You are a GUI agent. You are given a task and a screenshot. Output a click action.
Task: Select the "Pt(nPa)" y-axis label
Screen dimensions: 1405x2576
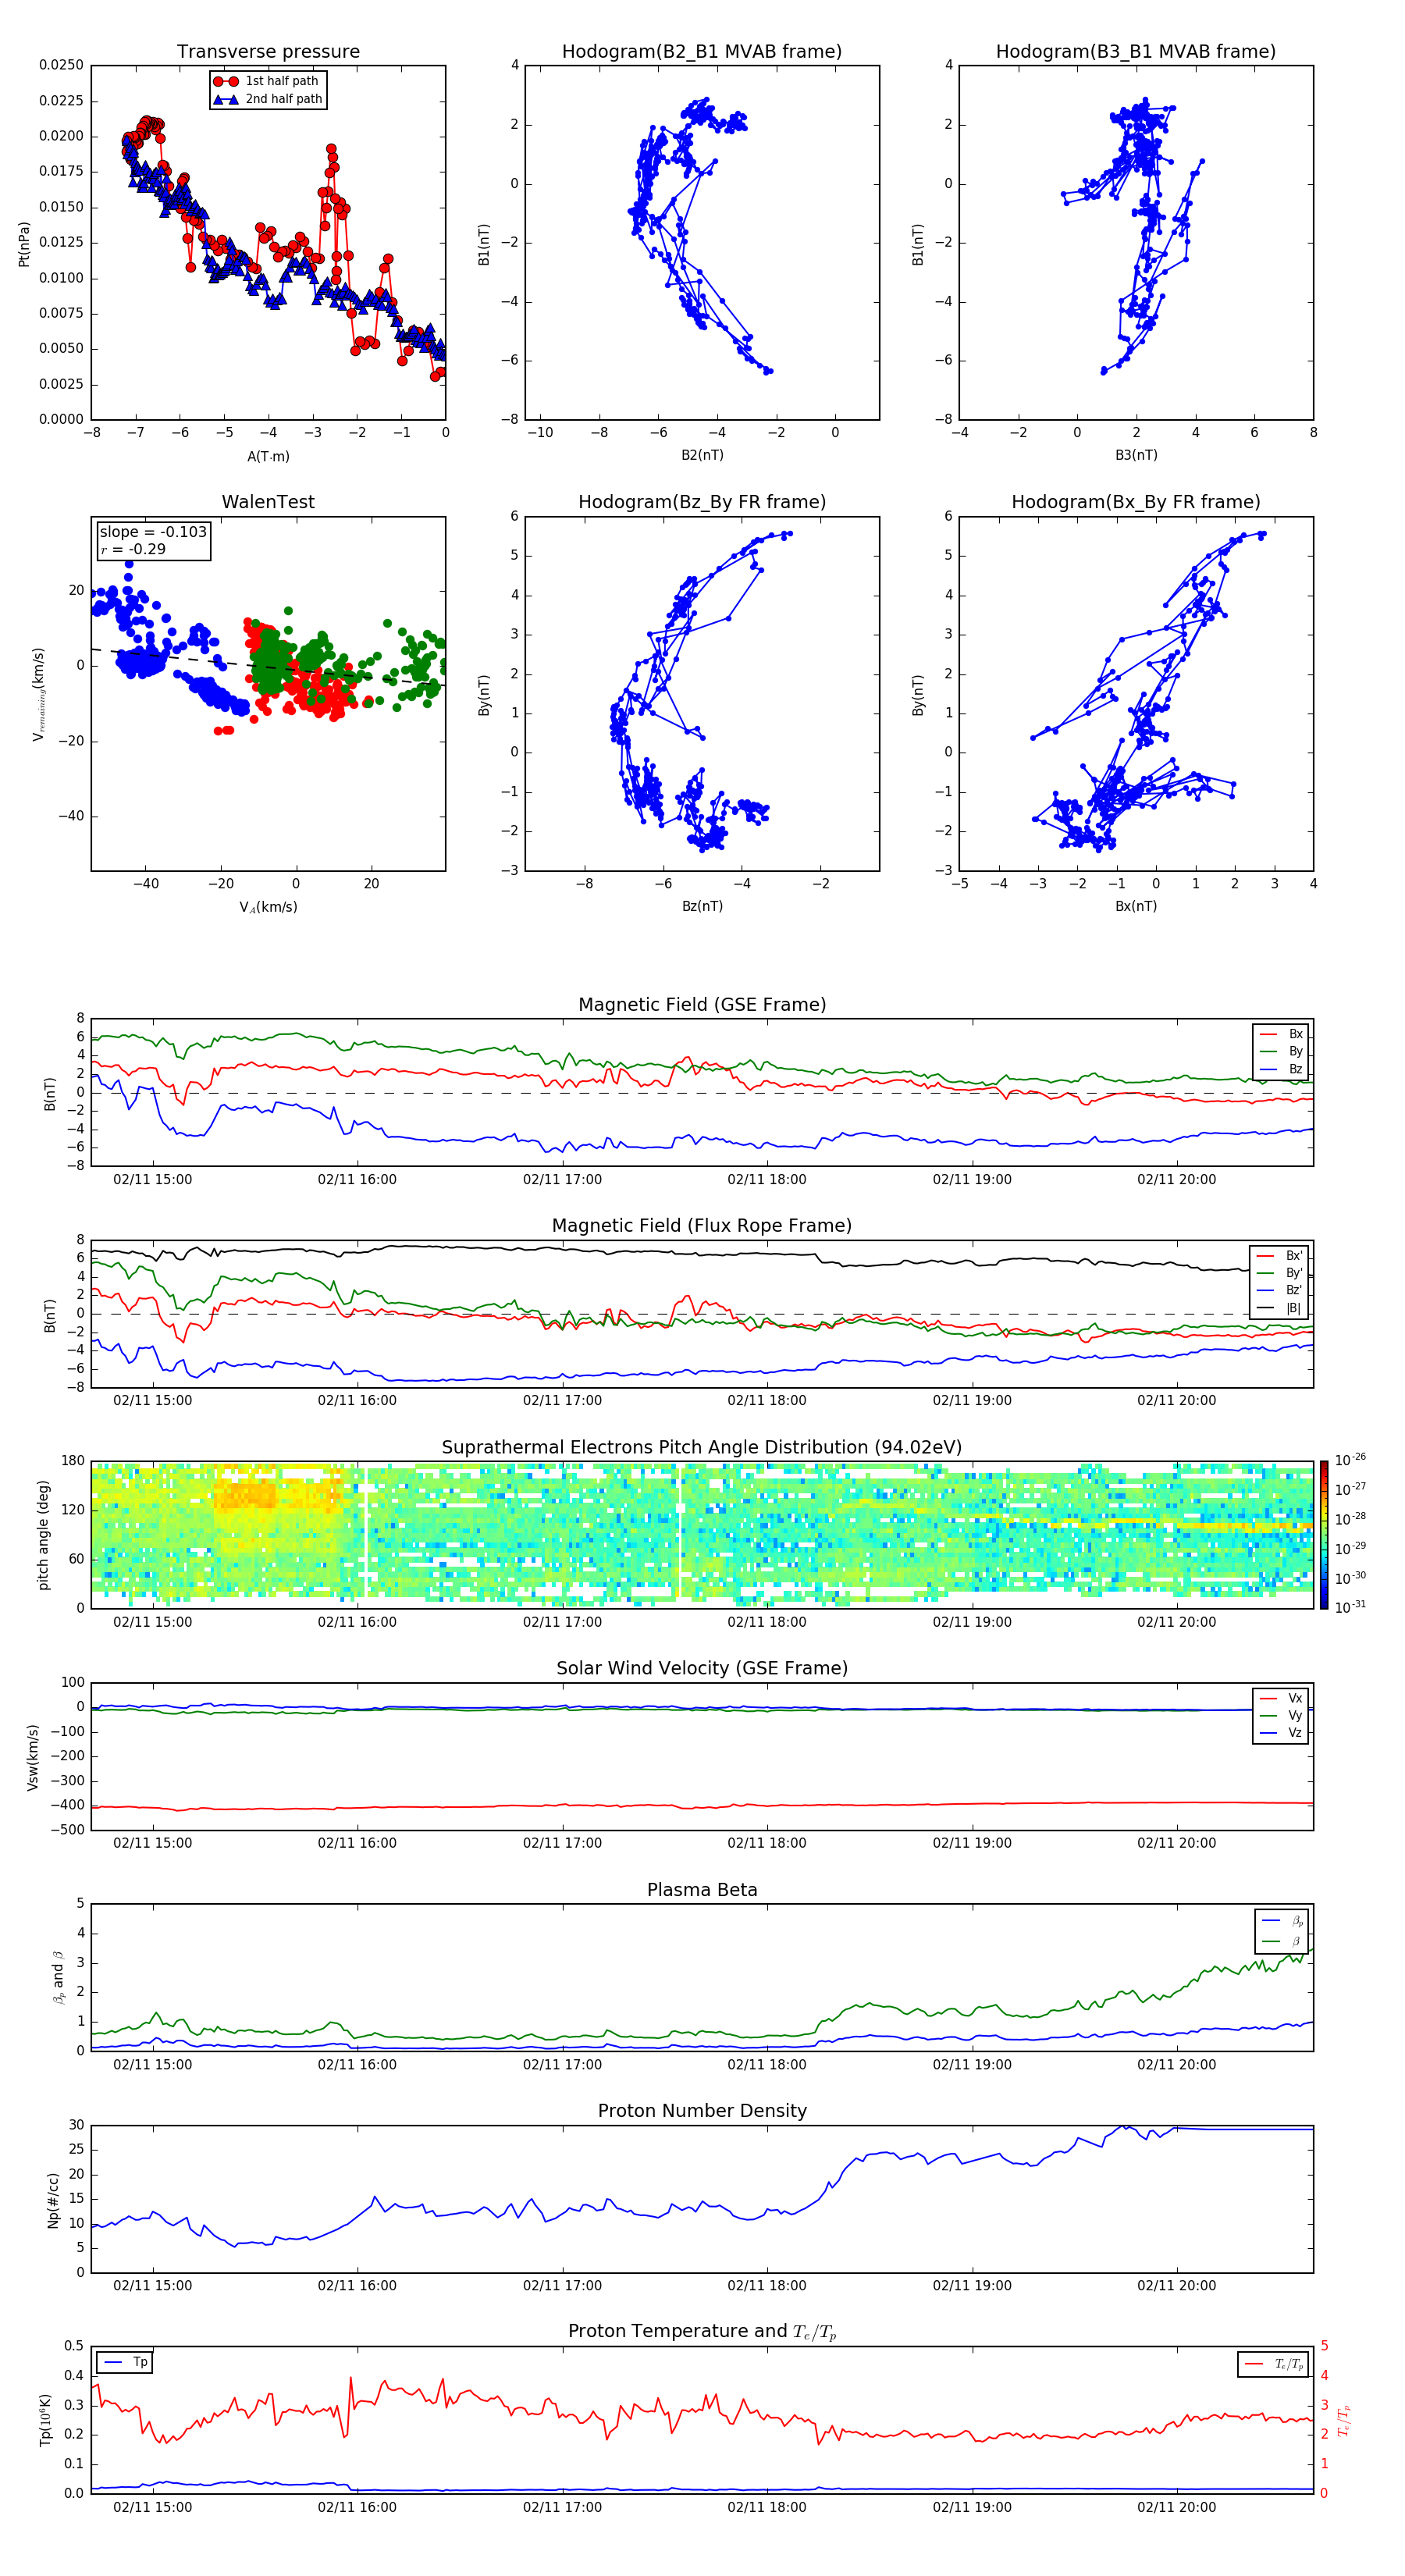coord(24,243)
